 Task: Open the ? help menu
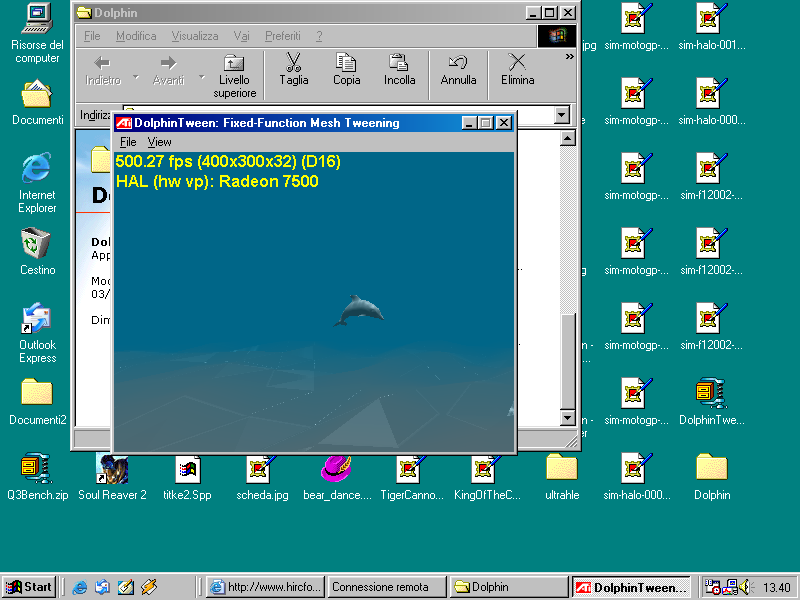[x=319, y=36]
